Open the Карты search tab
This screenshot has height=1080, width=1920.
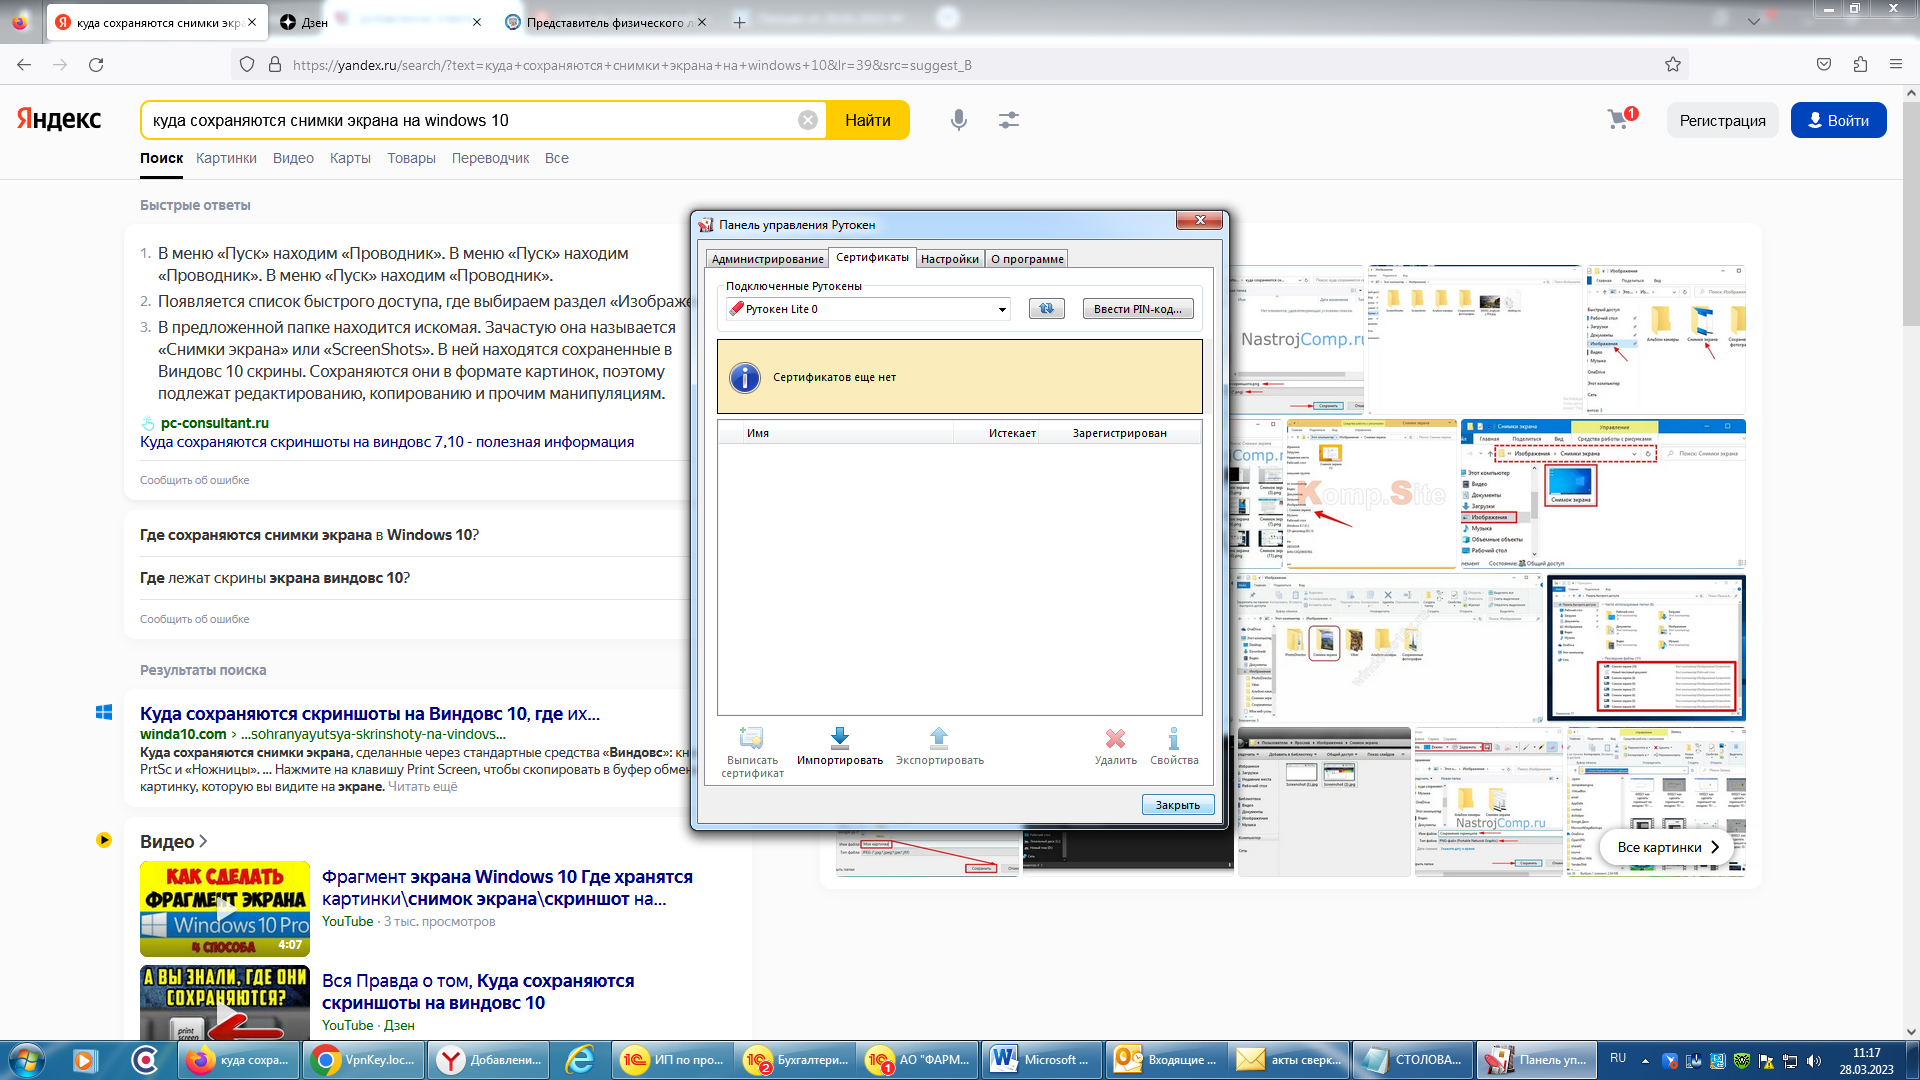350,158
